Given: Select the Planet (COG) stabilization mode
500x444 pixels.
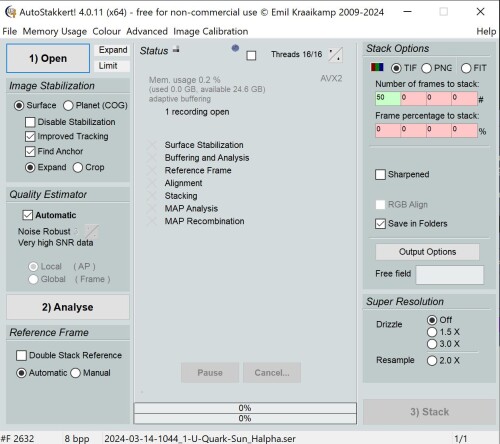Looking at the screenshot, I should pos(68,106).
